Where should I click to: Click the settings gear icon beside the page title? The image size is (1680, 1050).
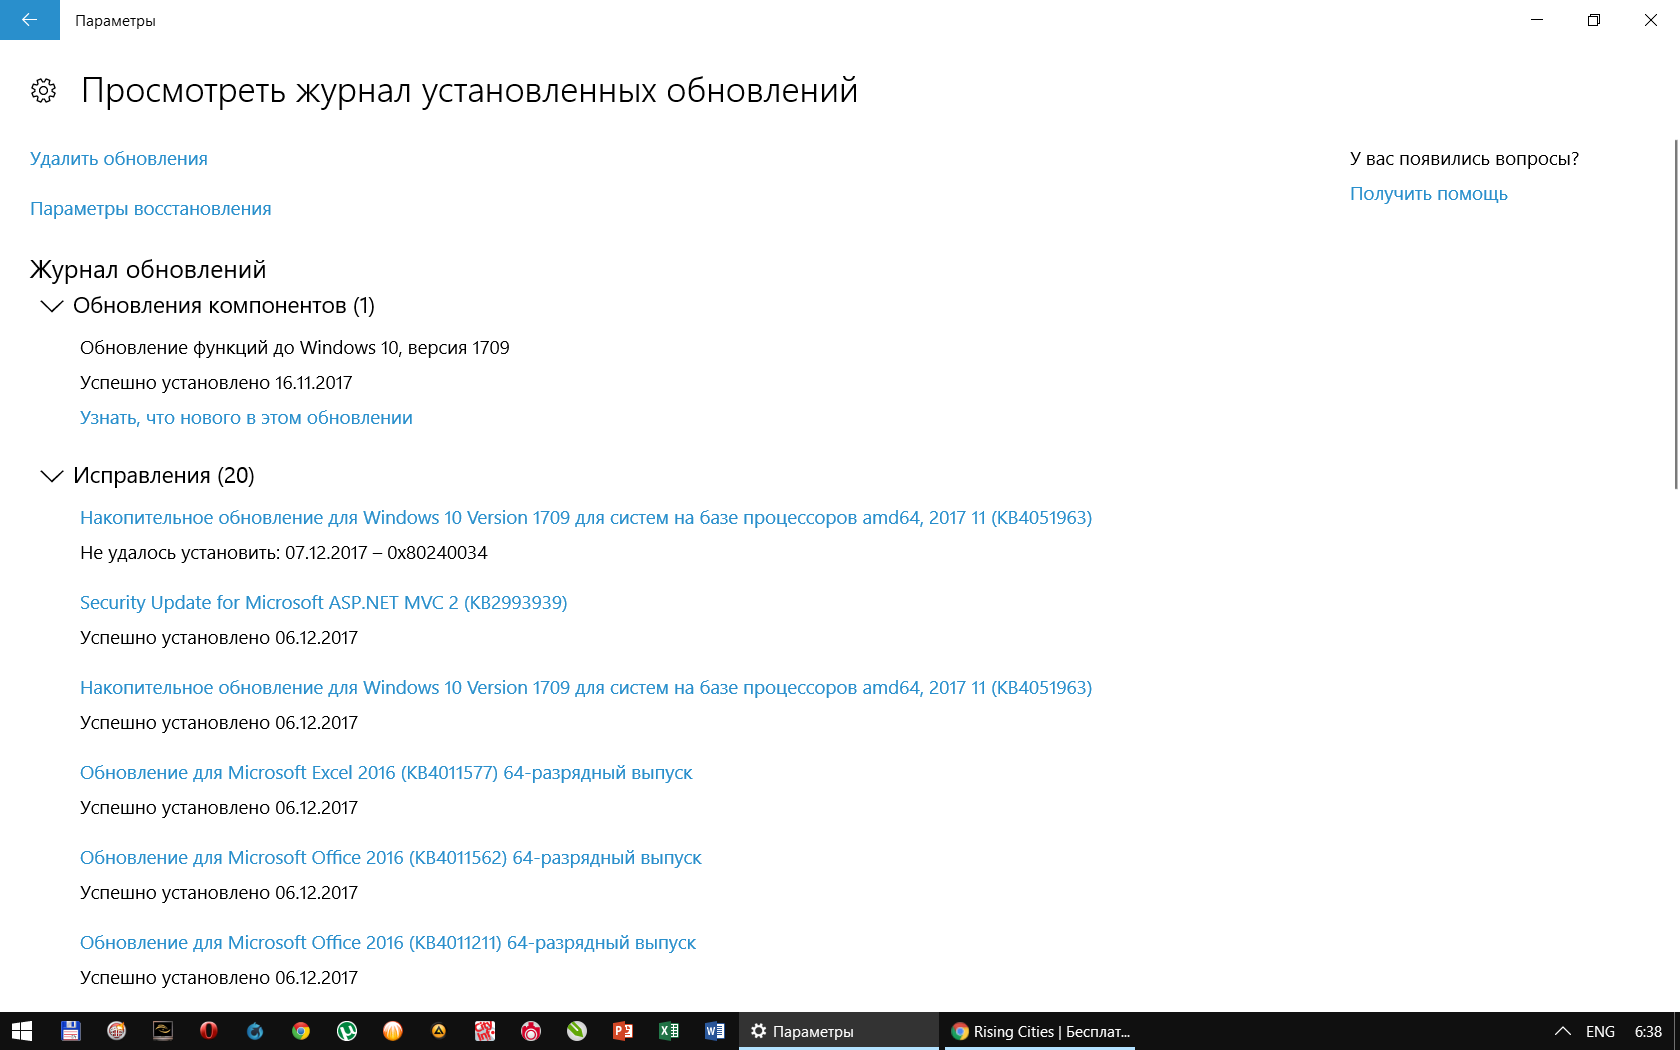point(43,91)
